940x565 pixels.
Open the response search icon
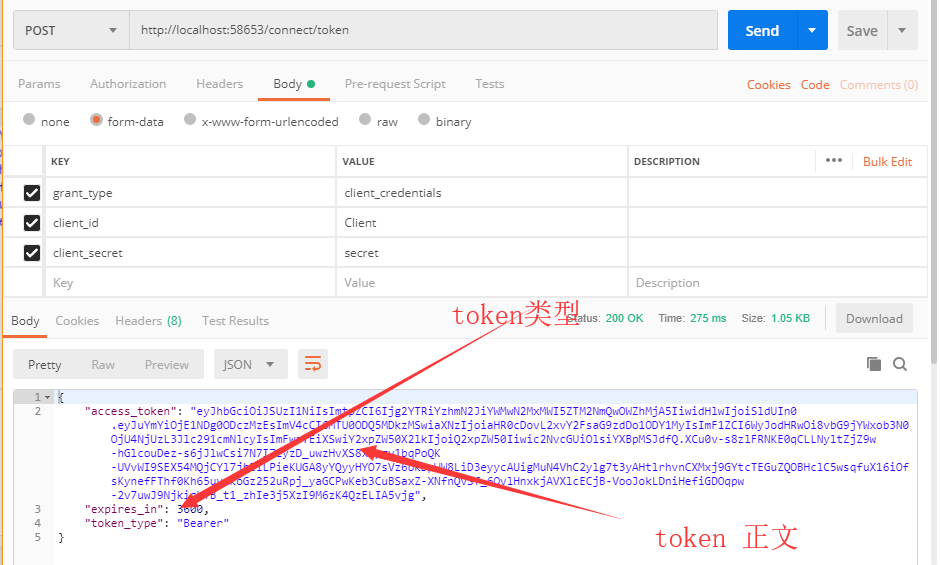coord(900,364)
